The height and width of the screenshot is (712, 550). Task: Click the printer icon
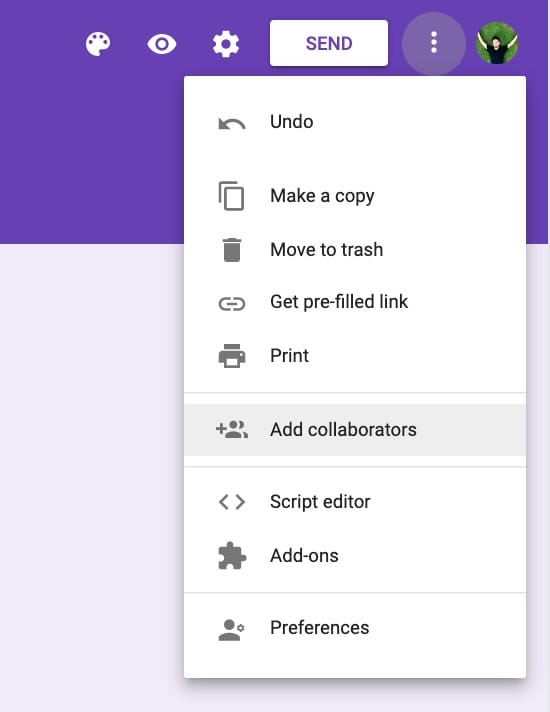[232, 356]
